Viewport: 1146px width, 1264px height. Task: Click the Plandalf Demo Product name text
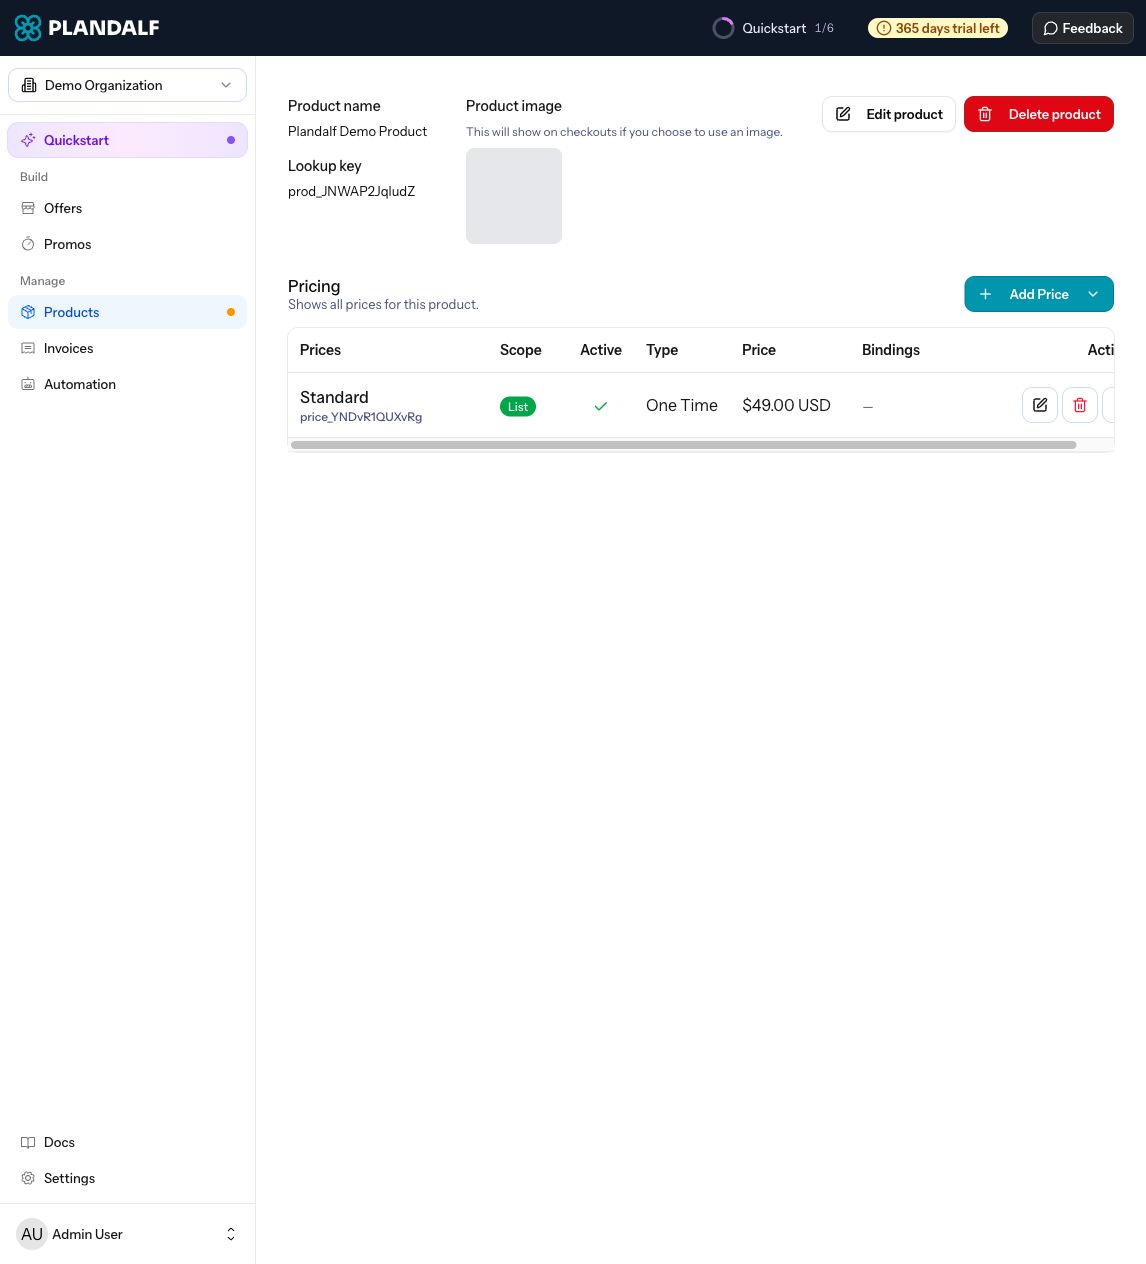click(x=357, y=131)
